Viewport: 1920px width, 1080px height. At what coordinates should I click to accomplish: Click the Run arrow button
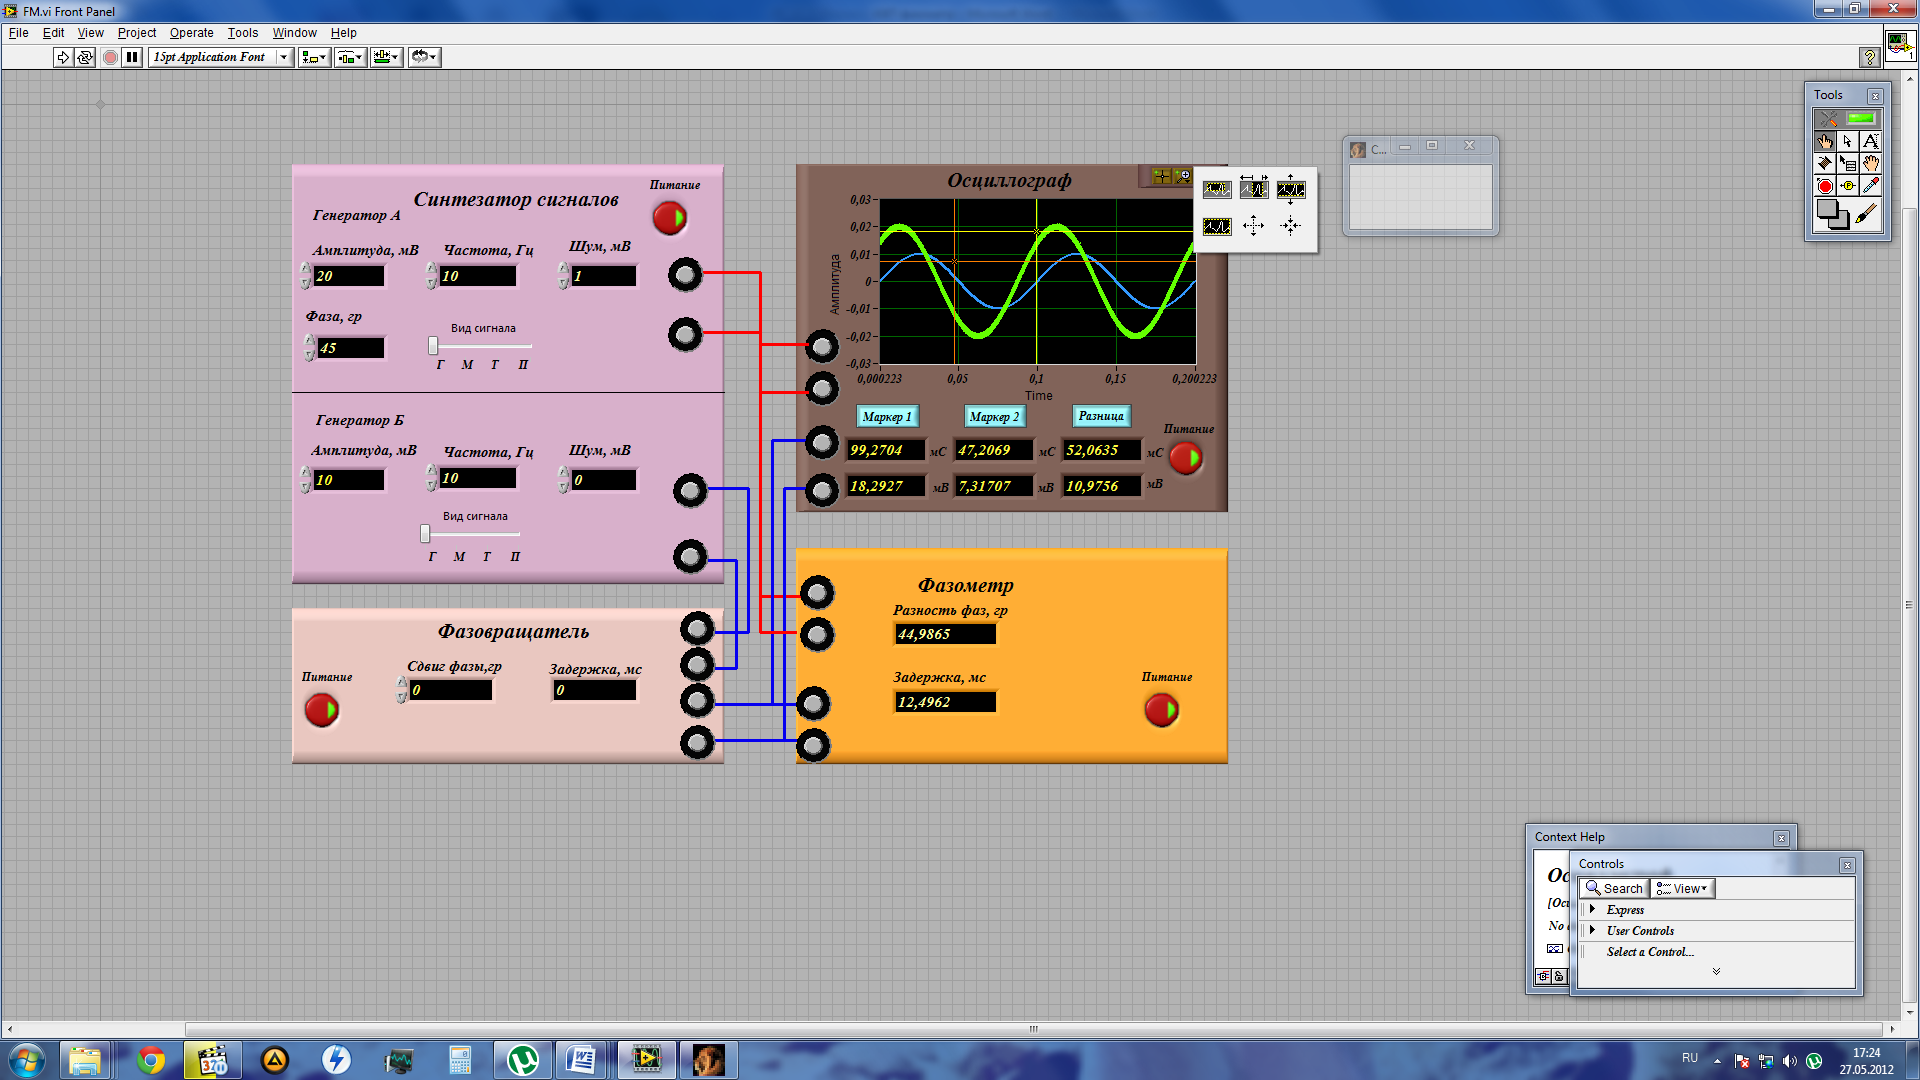tap(63, 57)
